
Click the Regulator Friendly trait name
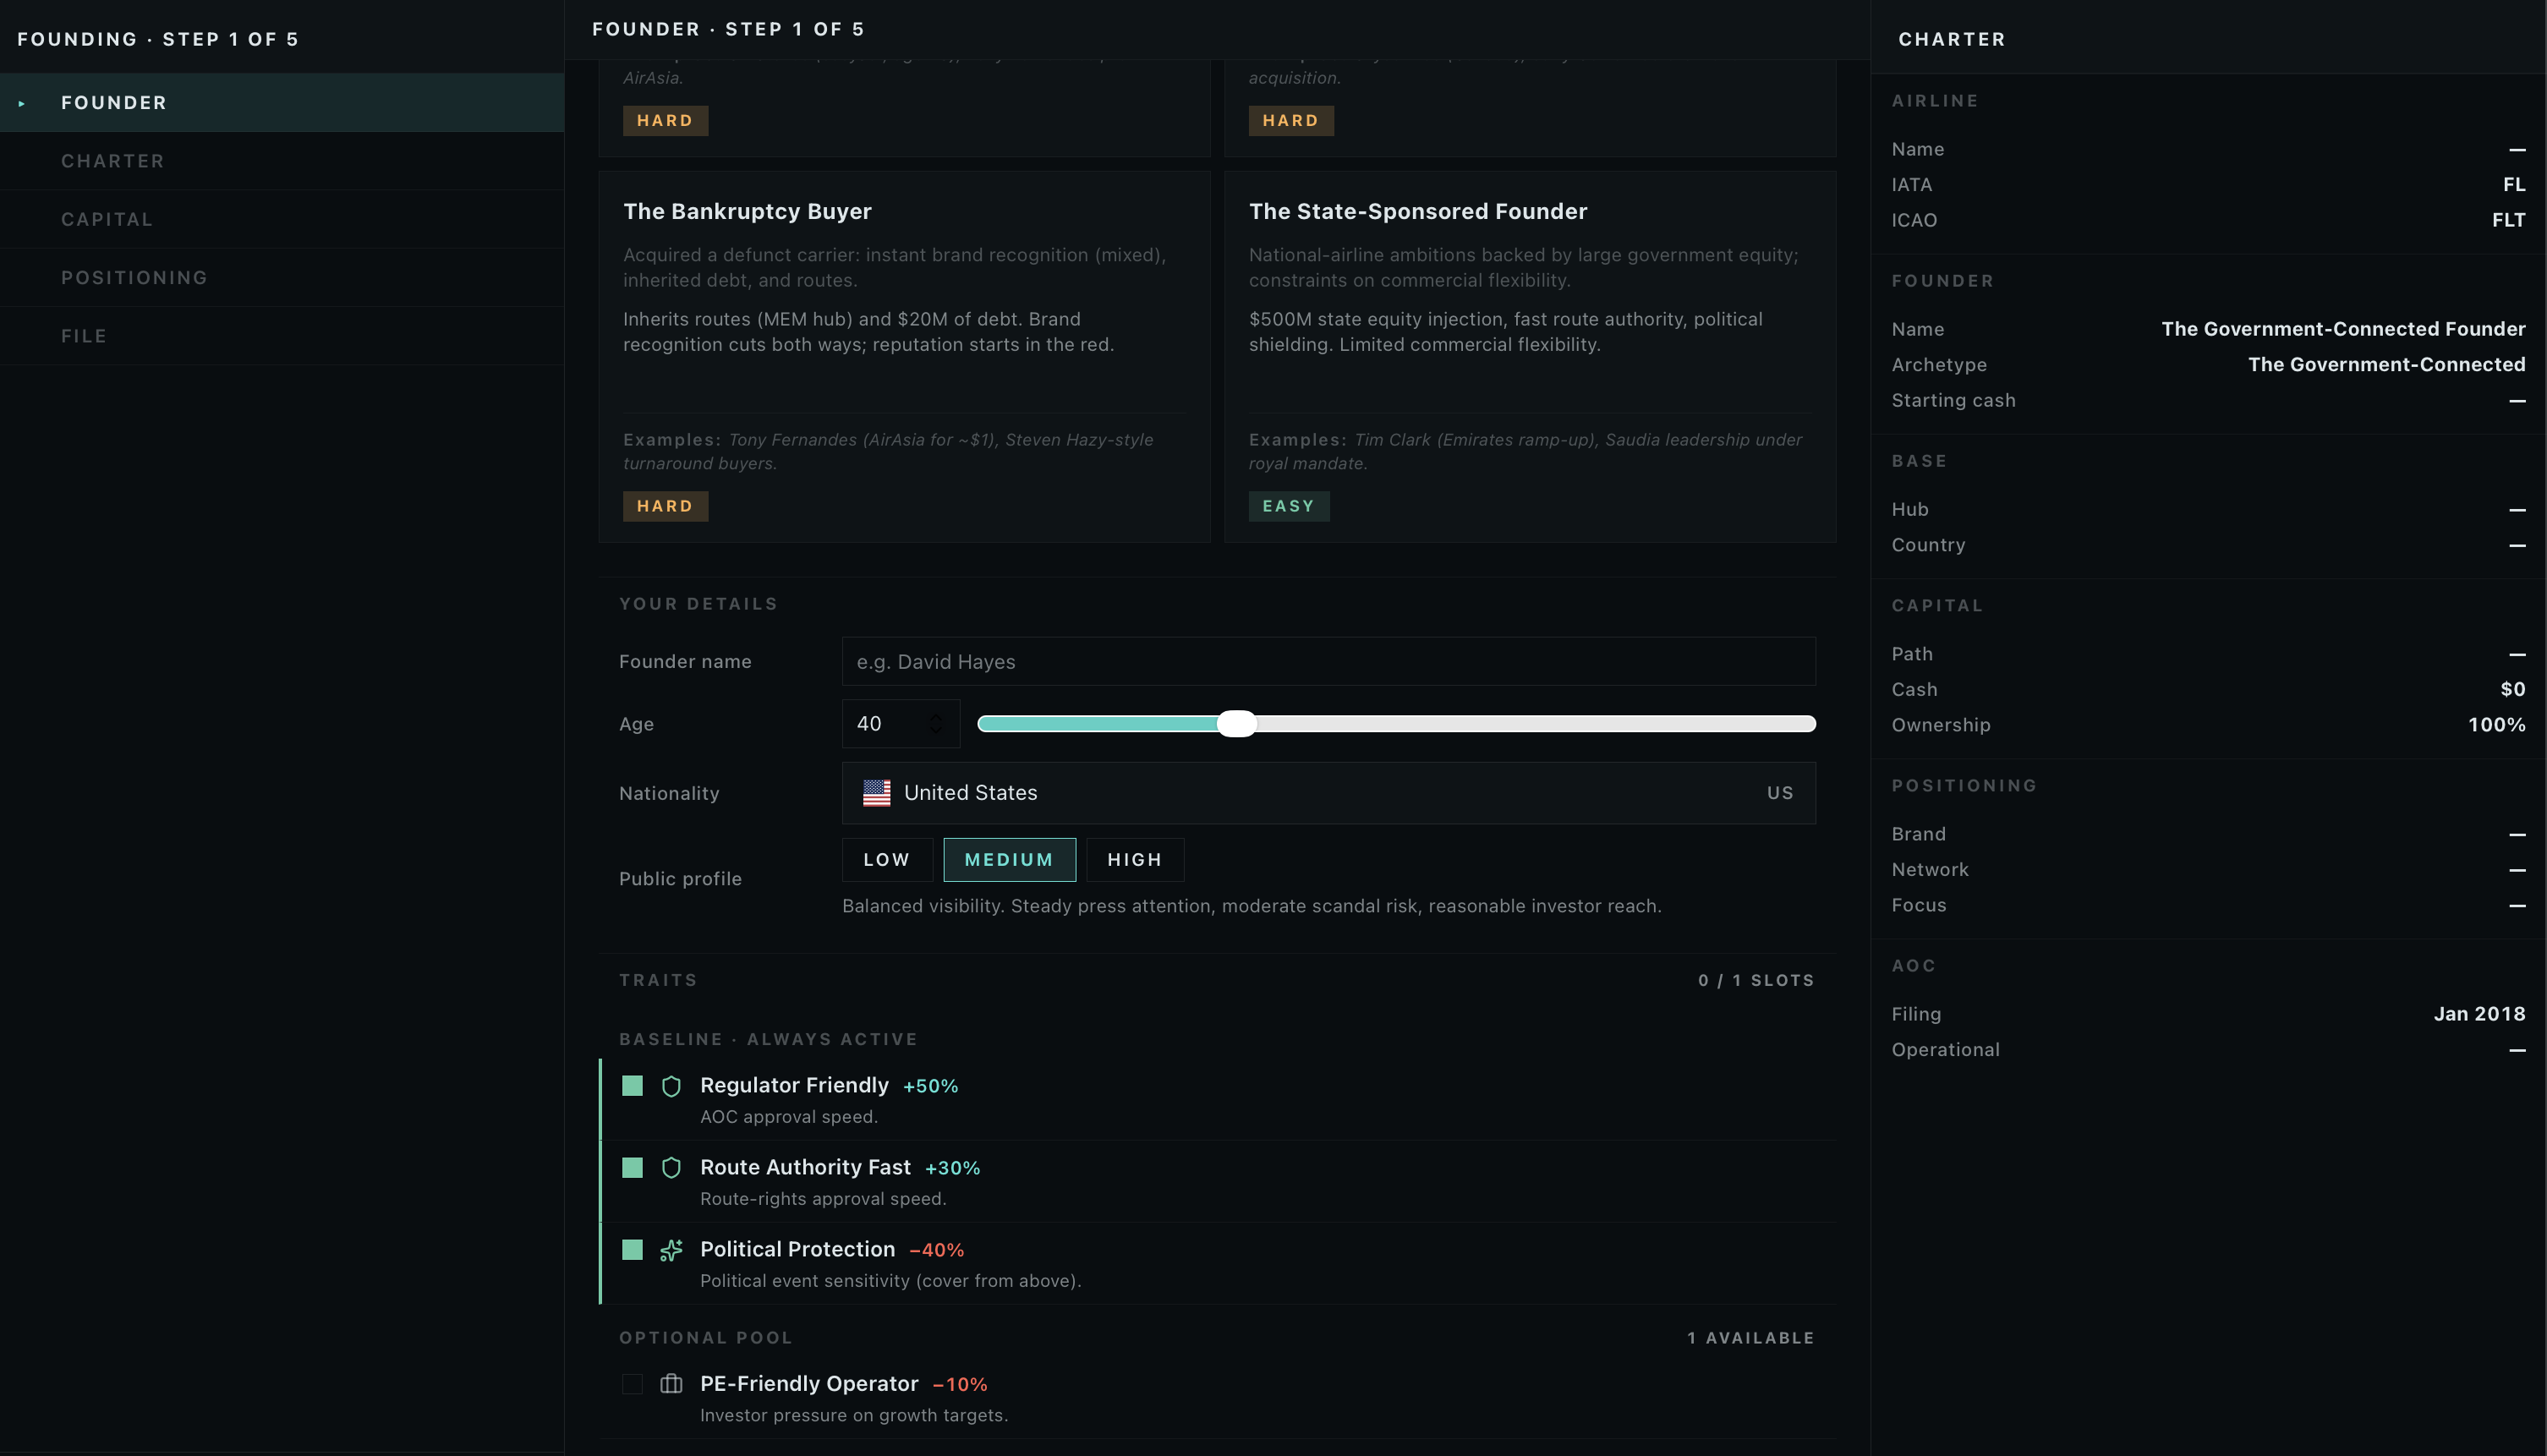[794, 1086]
